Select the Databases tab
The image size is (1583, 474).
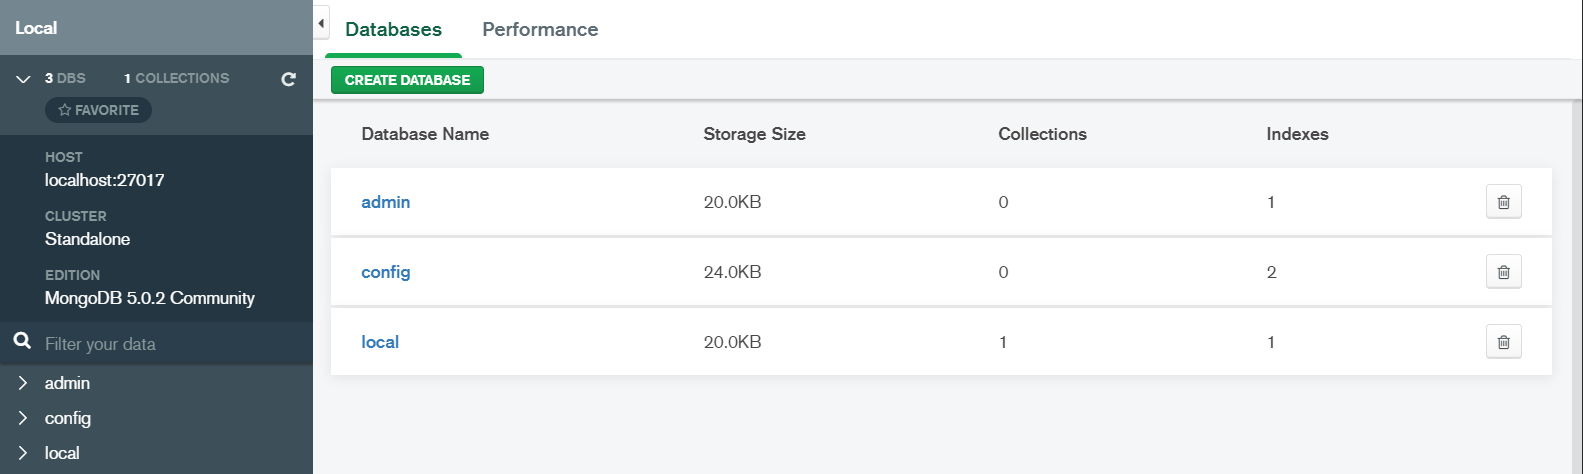click(x=393, y=30)
